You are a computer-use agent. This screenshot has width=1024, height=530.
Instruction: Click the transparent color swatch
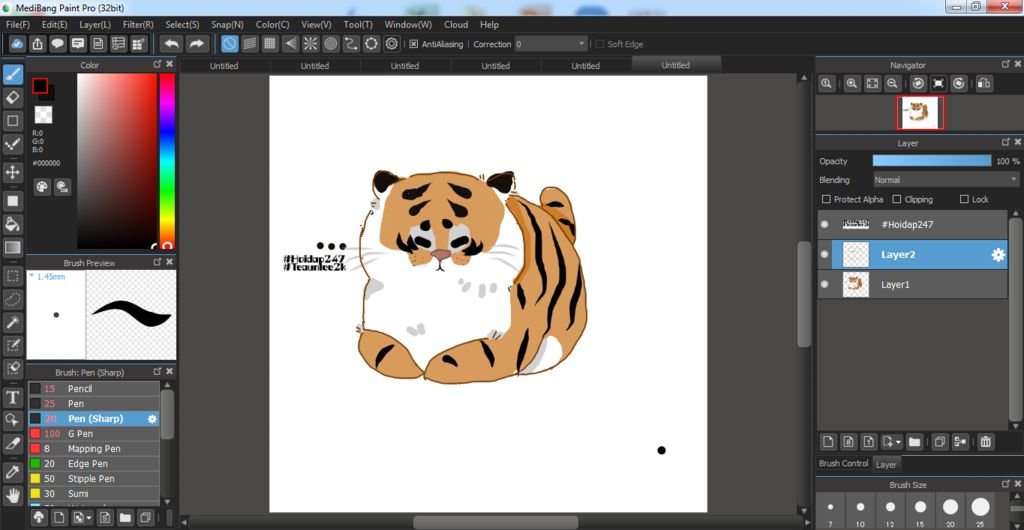point(43,115)
